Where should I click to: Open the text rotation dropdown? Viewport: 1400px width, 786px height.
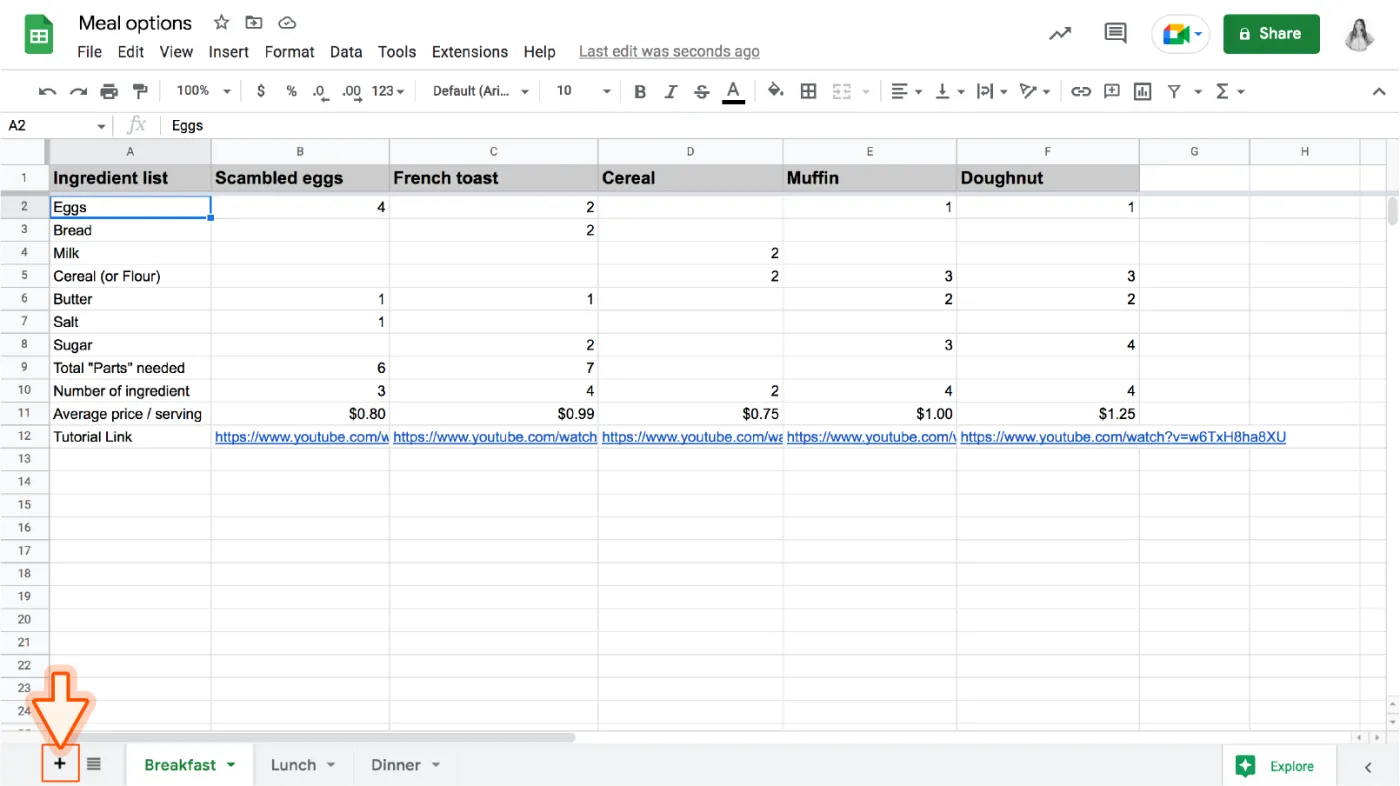(1034, 91)
